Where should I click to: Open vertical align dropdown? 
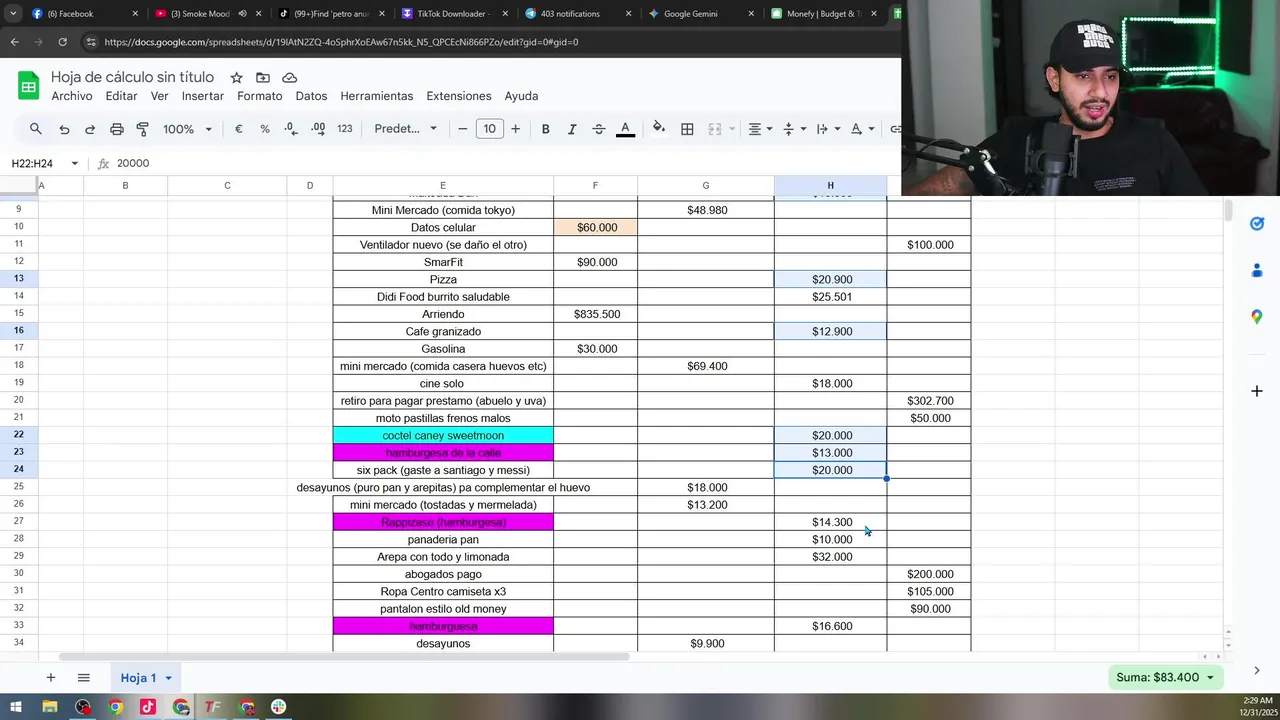click(x=794, y=129)
